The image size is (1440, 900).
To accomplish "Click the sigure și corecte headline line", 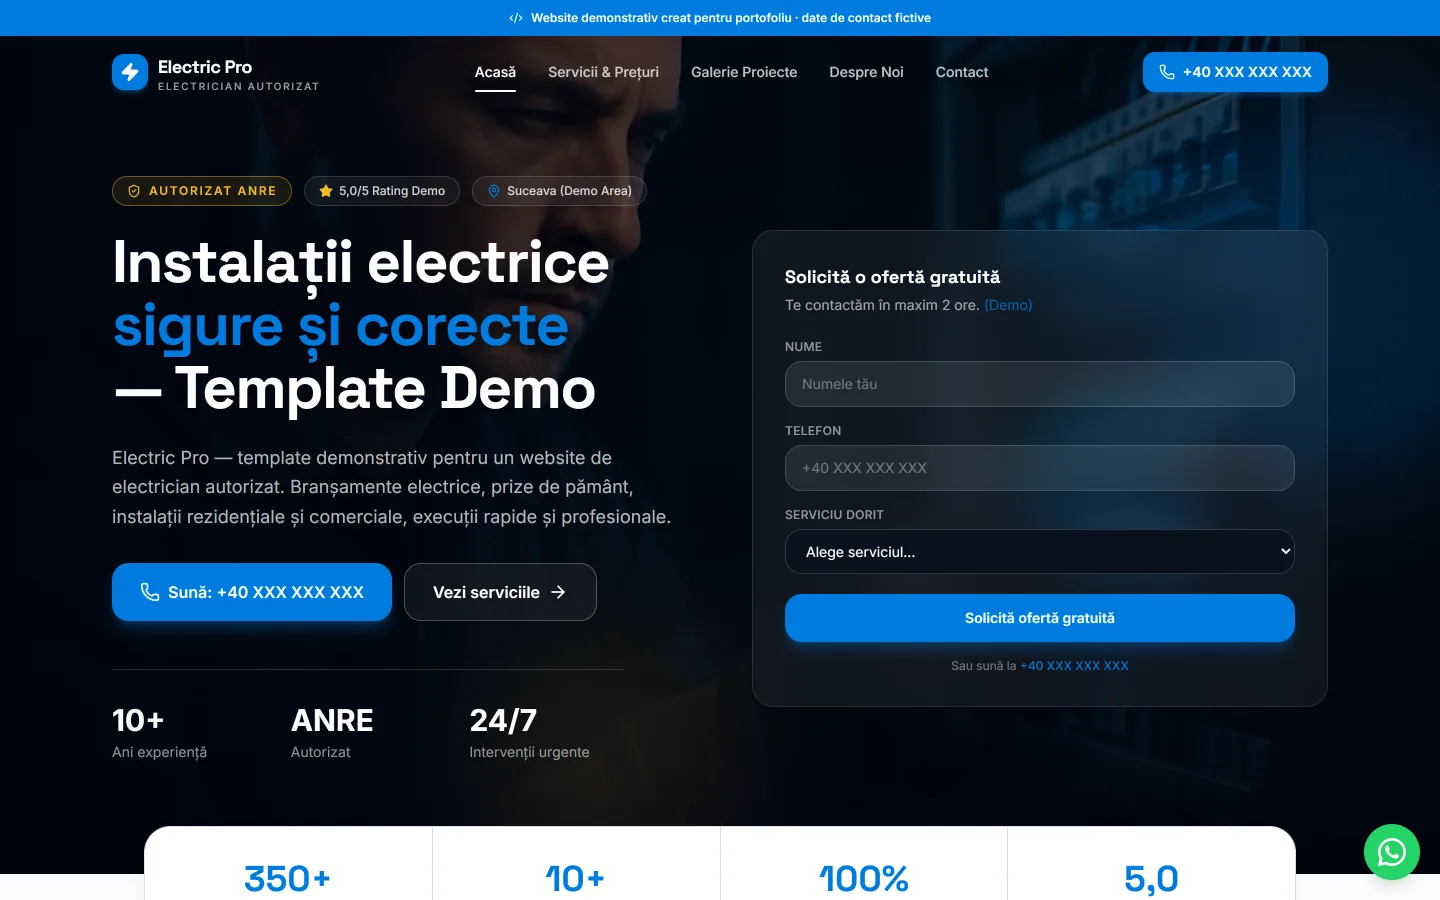I will (x=341, y=326).
